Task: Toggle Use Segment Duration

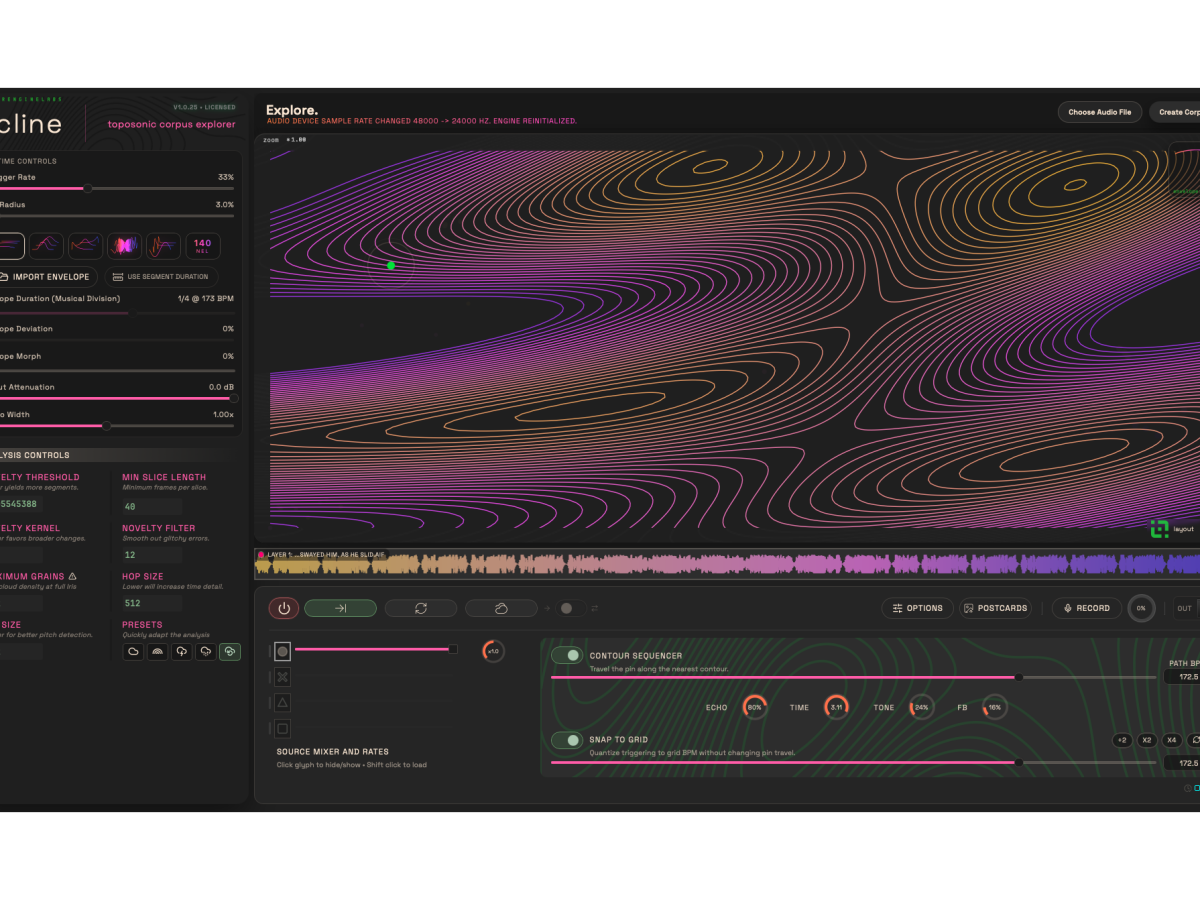Action: 161,277
